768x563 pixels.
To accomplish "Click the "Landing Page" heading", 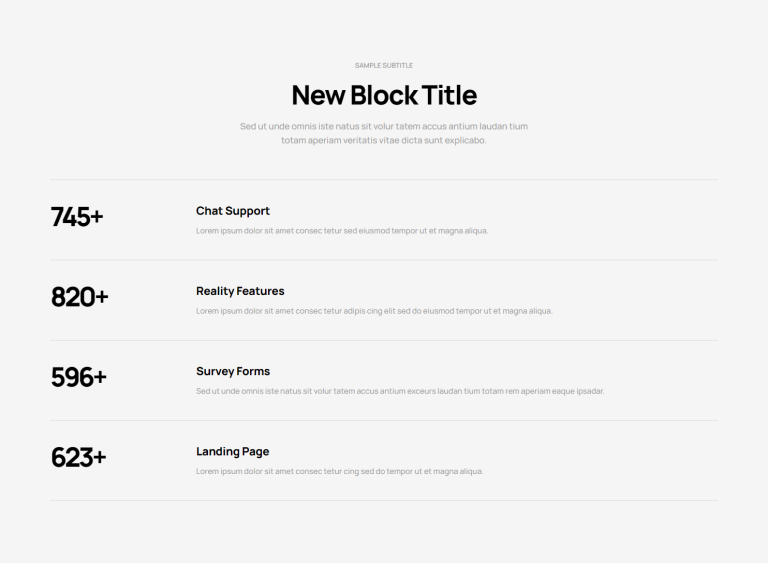I will tap(232, 451).
